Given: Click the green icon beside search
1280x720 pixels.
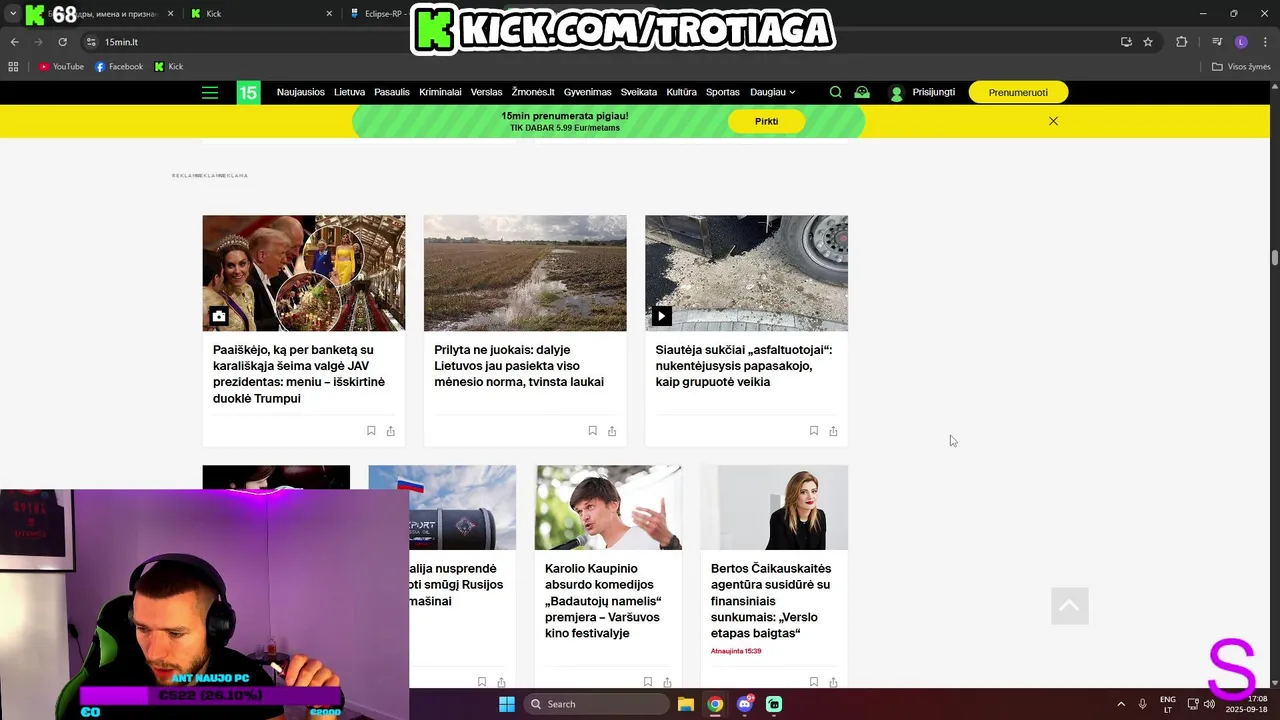Looking at the screenshot, I should point(862,92).
